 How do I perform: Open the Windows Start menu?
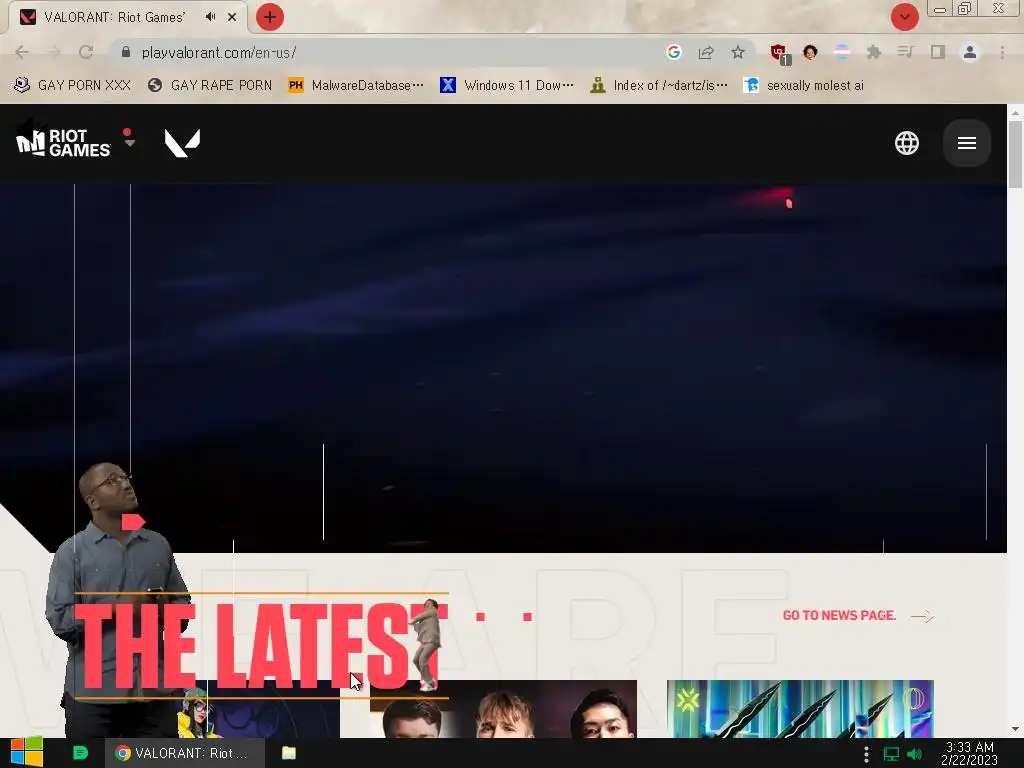coord(27,752)
